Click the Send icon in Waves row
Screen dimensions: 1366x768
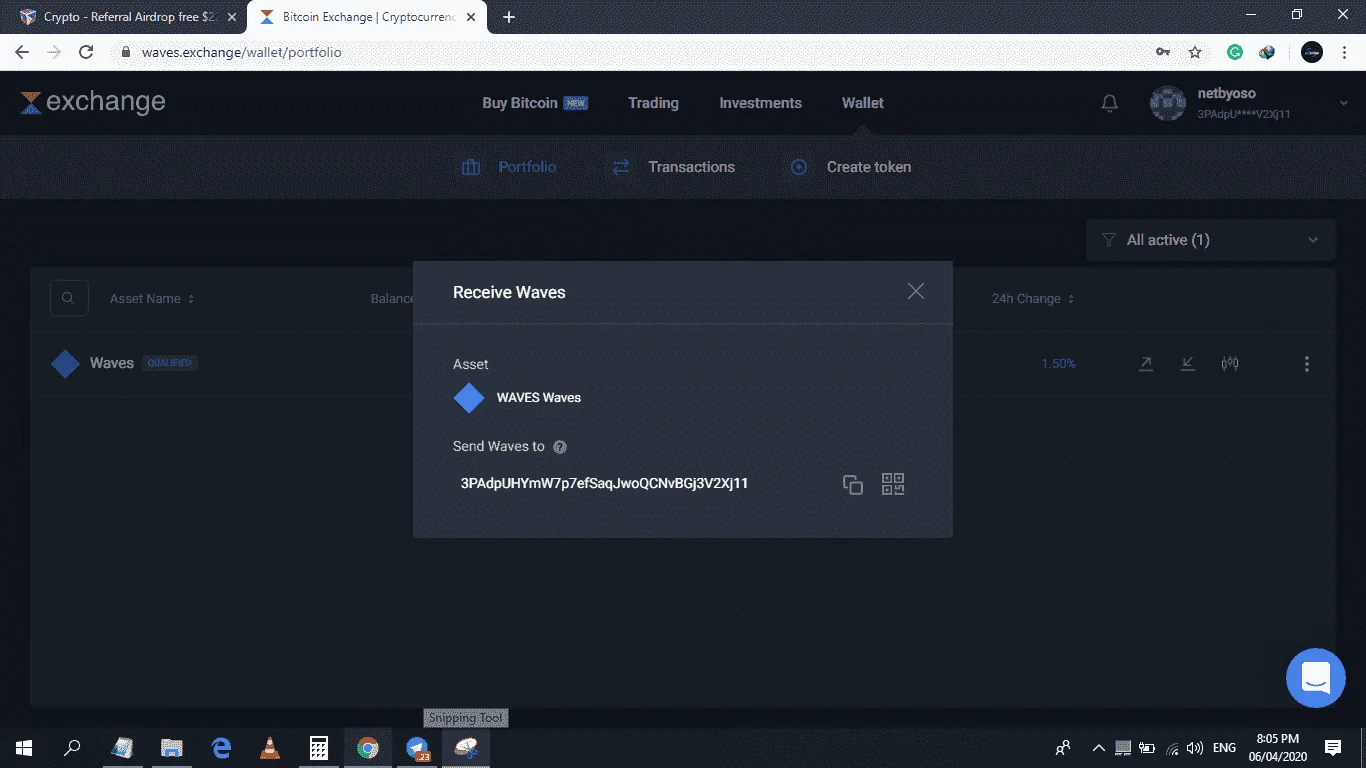pyautogui.click(x=1146, y=364)
